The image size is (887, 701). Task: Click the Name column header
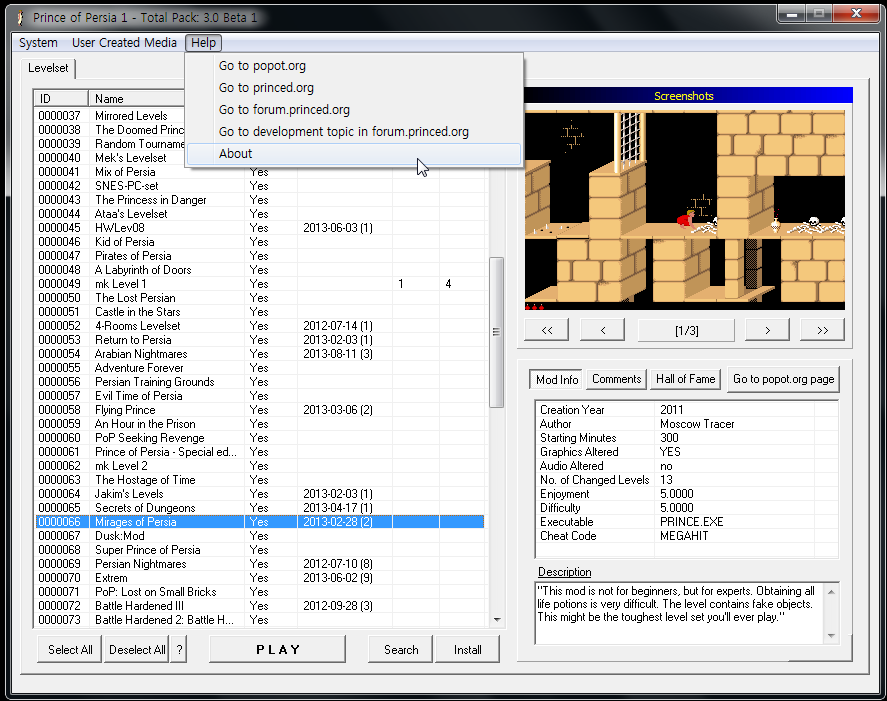point(137,98)
